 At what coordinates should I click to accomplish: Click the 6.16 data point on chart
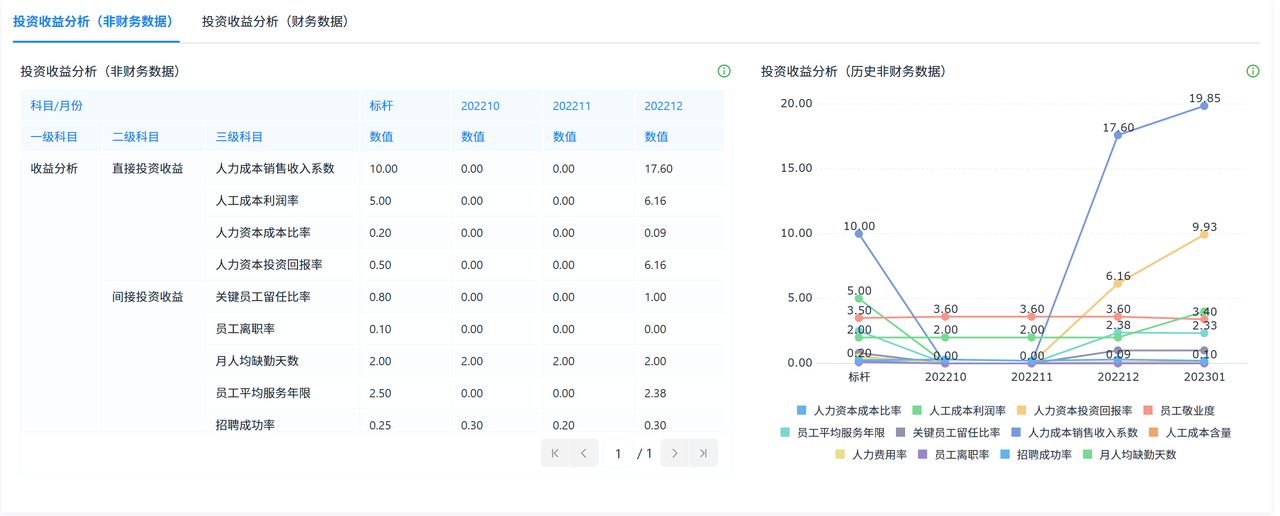tap(1118, 283)
